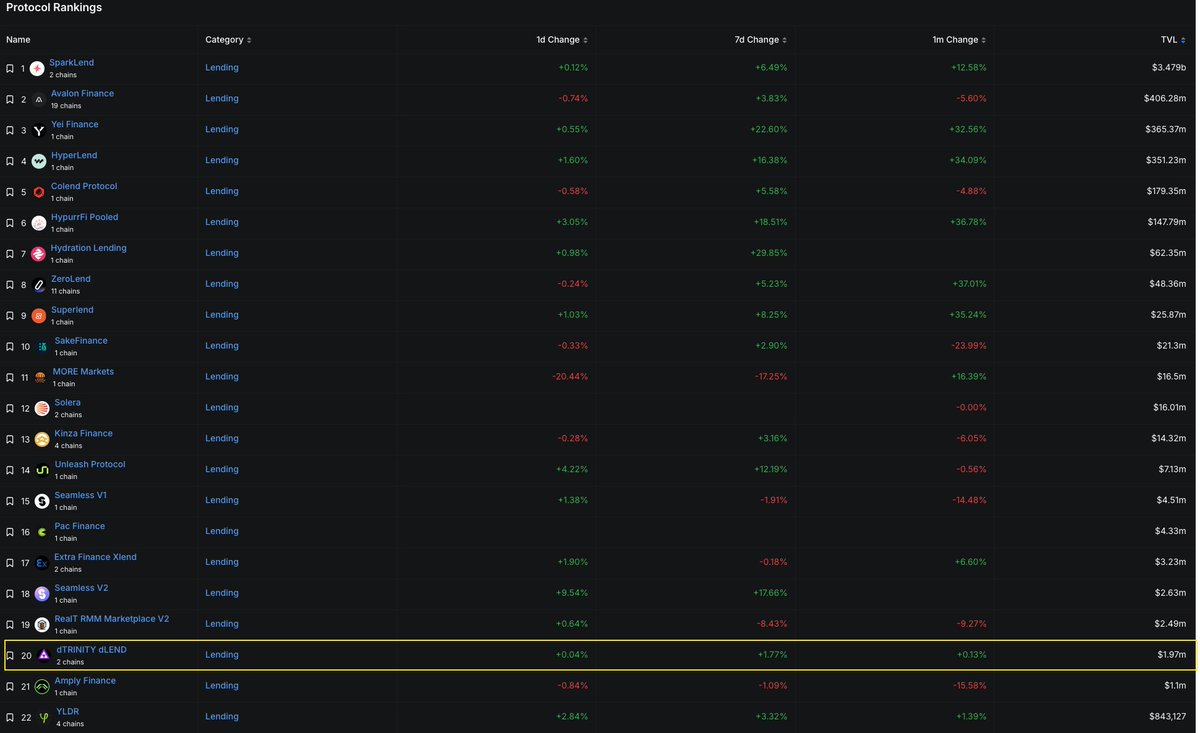Bookmark the dTRINITY dLEND row
This screenshot has height=733, width=1200.
(x=10, y=656)
